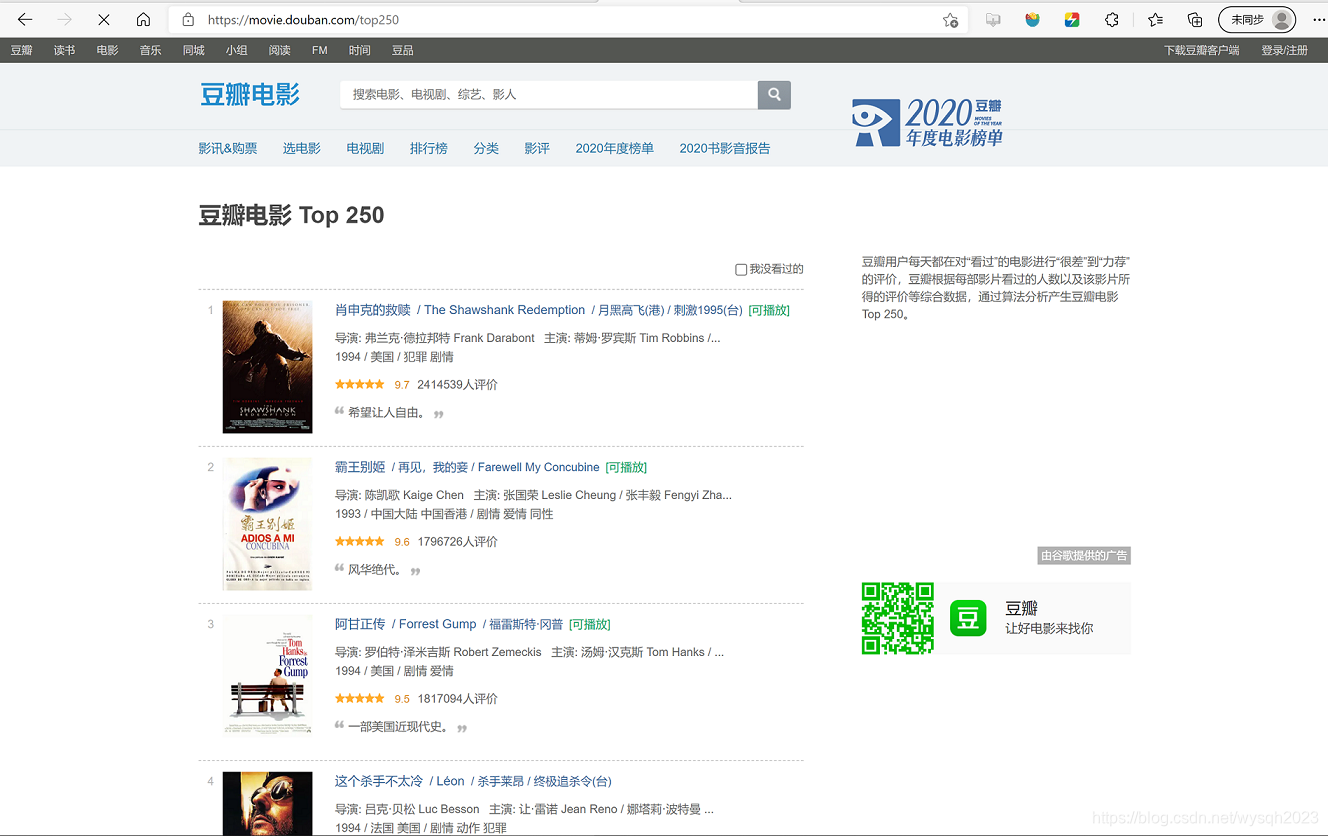The height and width of the screenshot is (836, 1328).
Task: Click the movie search input field
Action: tap(549, 95)
